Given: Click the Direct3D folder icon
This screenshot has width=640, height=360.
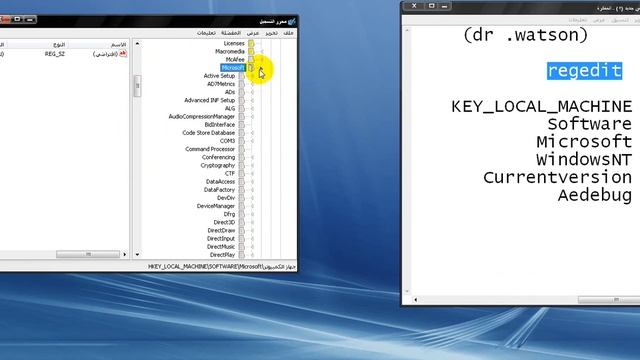Looking at the screenshot, I should [242, 222].
